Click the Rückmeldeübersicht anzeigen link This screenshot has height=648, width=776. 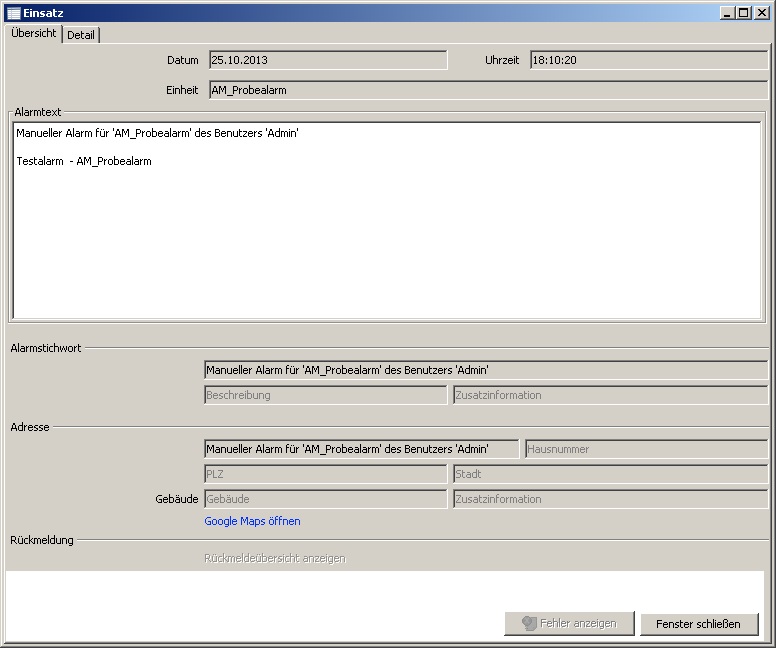(274, 558)
